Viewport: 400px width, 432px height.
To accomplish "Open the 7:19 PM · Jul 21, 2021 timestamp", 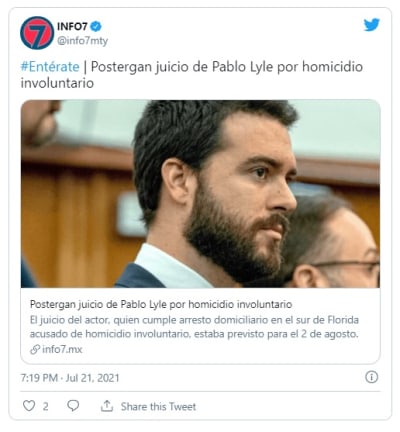I will coord(70,378).
